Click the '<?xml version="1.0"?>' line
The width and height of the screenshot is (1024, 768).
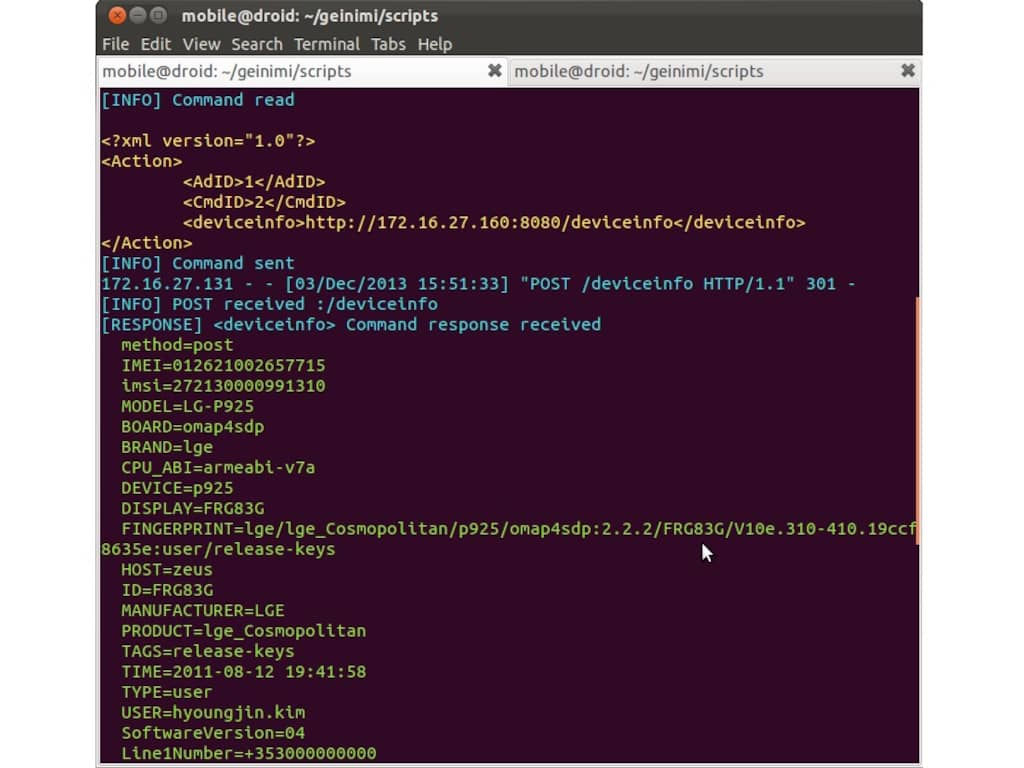pyautogui.click(x=208, y=141)
